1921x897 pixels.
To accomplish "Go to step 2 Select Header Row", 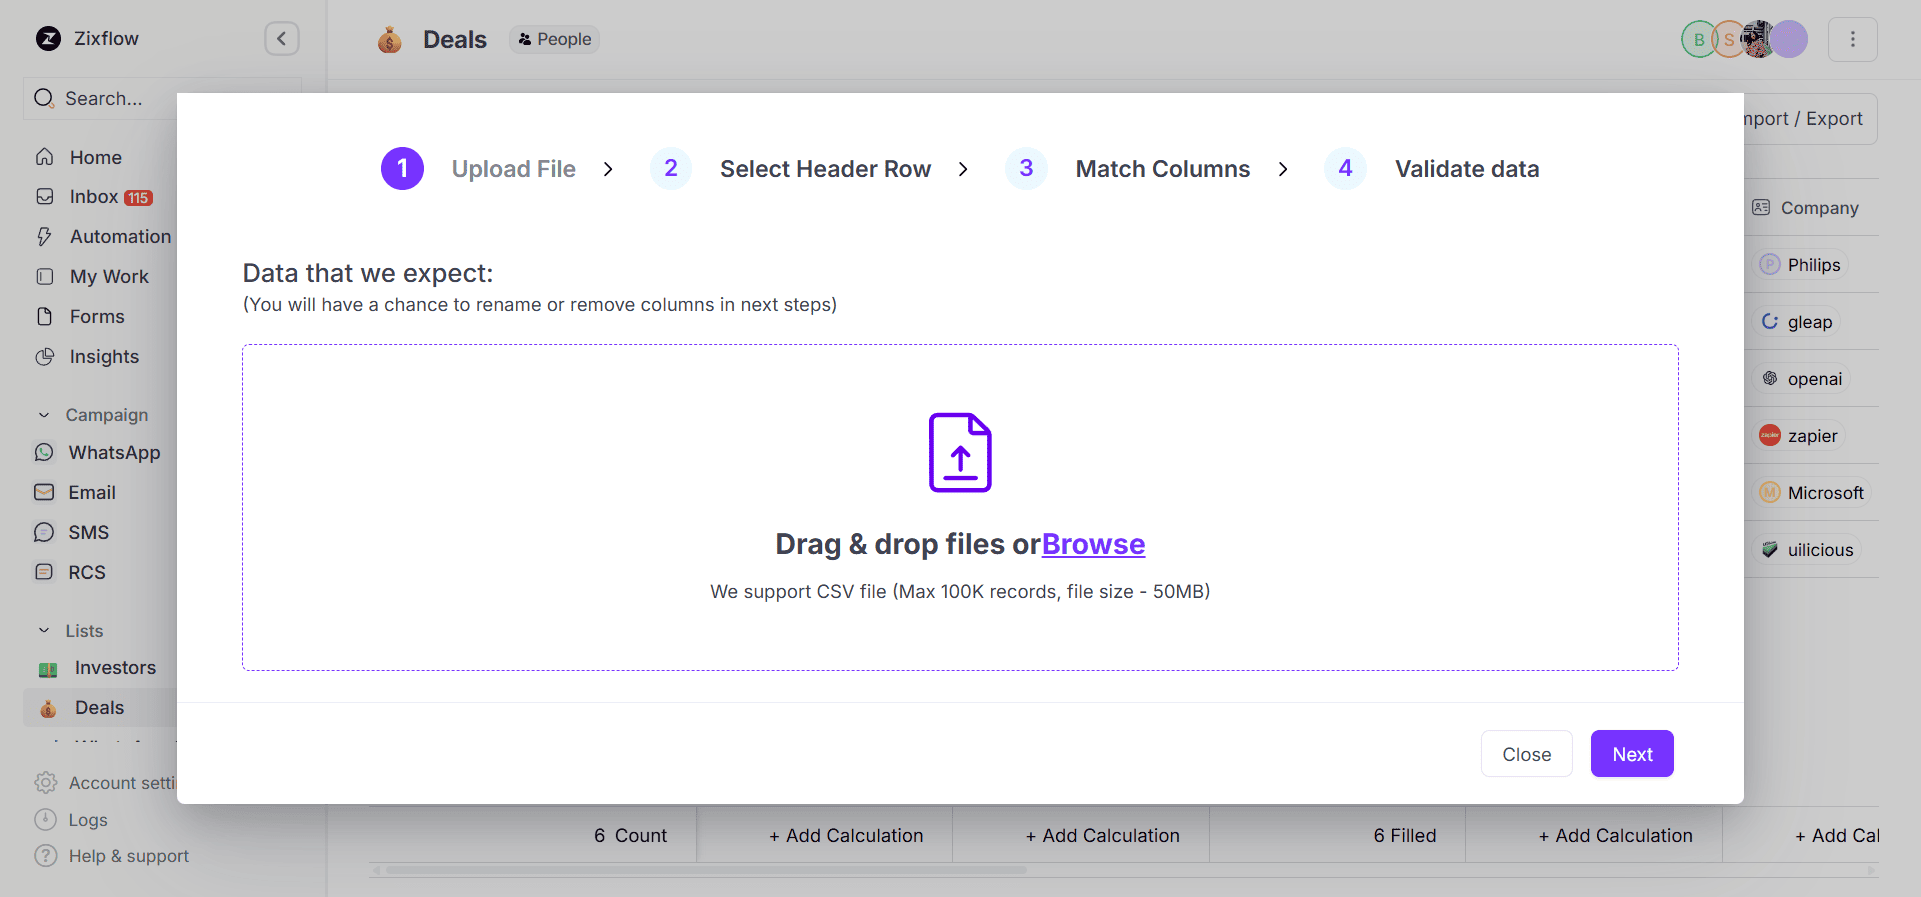I will pyautogui.click(x=791, y=169).
